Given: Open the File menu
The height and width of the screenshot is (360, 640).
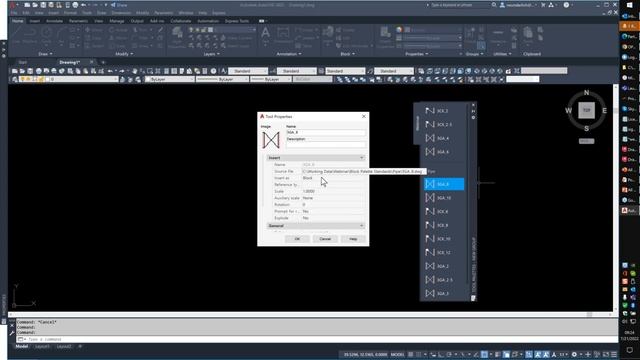Looking at the screenshot, I should 13,13.
